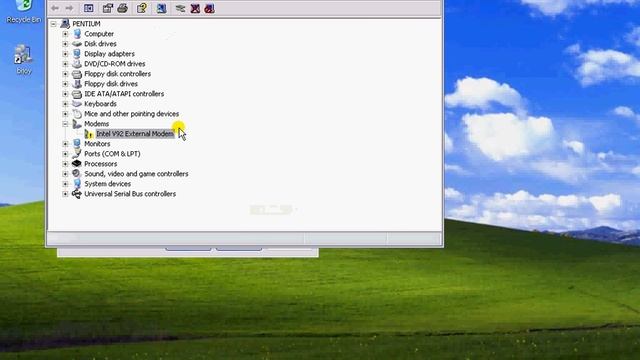The width and height of the screenshot is (640, 360).
Task: Select the Display adapters label
Action: [109, 54]
